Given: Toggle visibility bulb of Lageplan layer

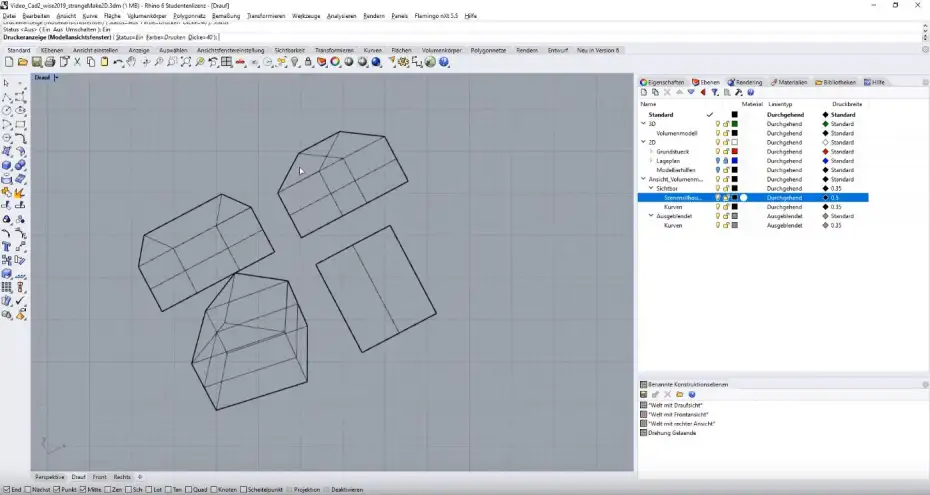Looking at the screenshot, I should pyautogui.click(x=718, y=161).
